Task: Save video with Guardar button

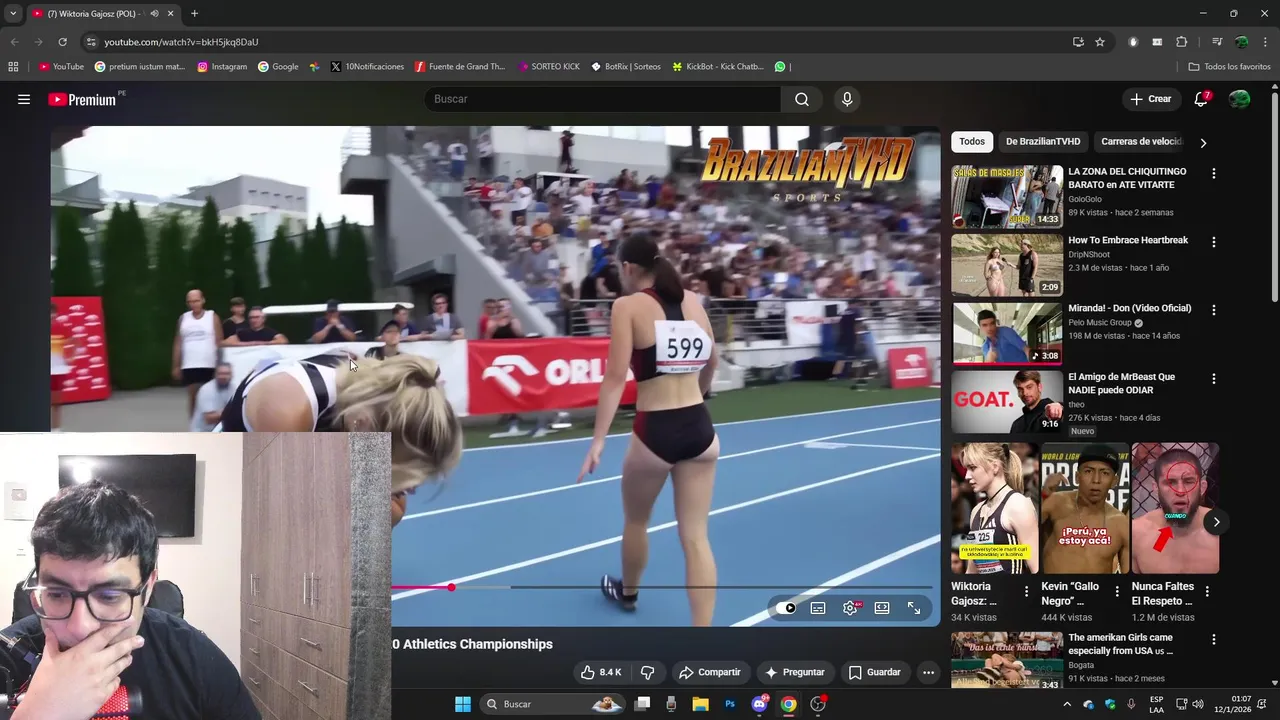Action: click(875, 672)
